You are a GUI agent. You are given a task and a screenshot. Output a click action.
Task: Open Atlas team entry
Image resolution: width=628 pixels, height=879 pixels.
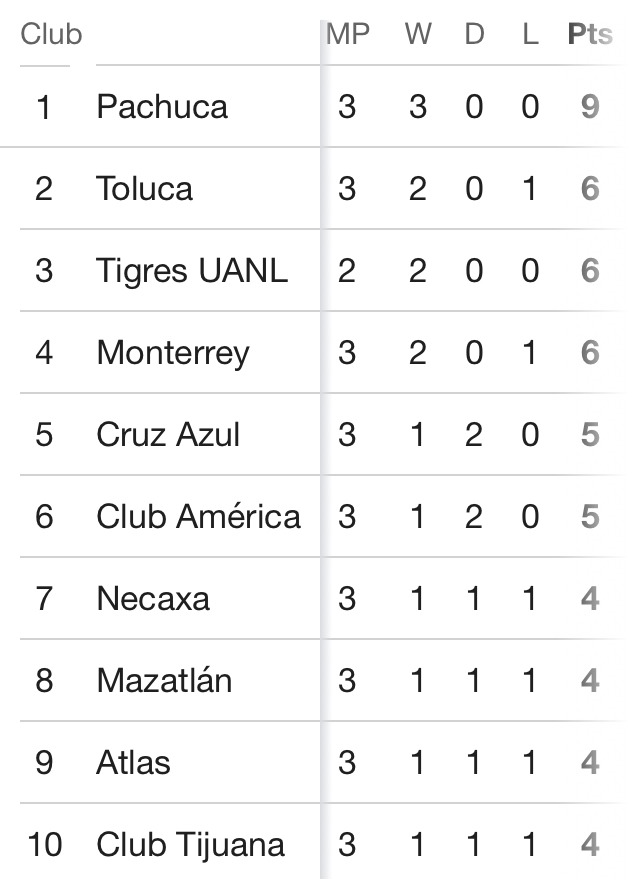[x=133, y=762]
